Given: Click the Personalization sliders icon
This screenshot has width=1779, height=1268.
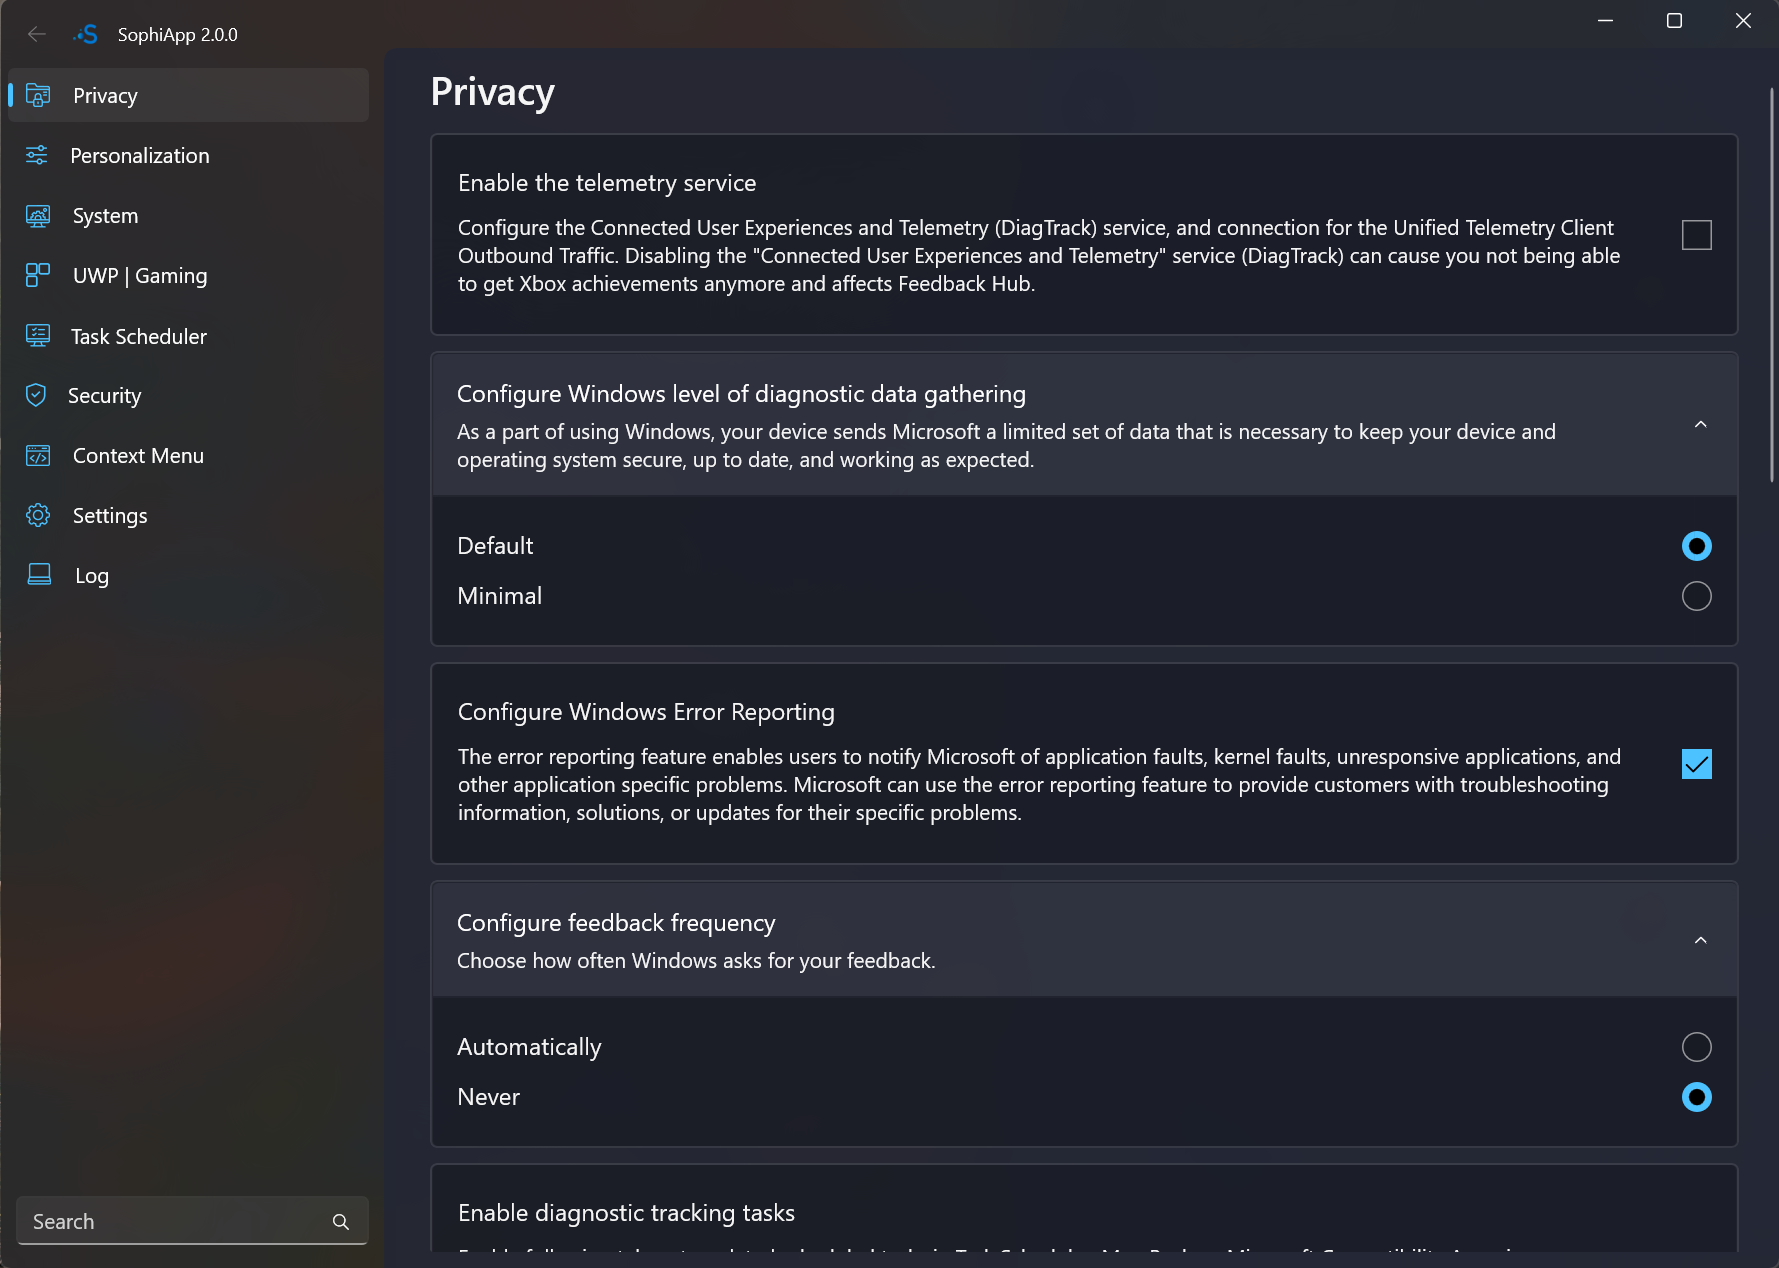Looking at the screenshot, I should pos(37,155).
